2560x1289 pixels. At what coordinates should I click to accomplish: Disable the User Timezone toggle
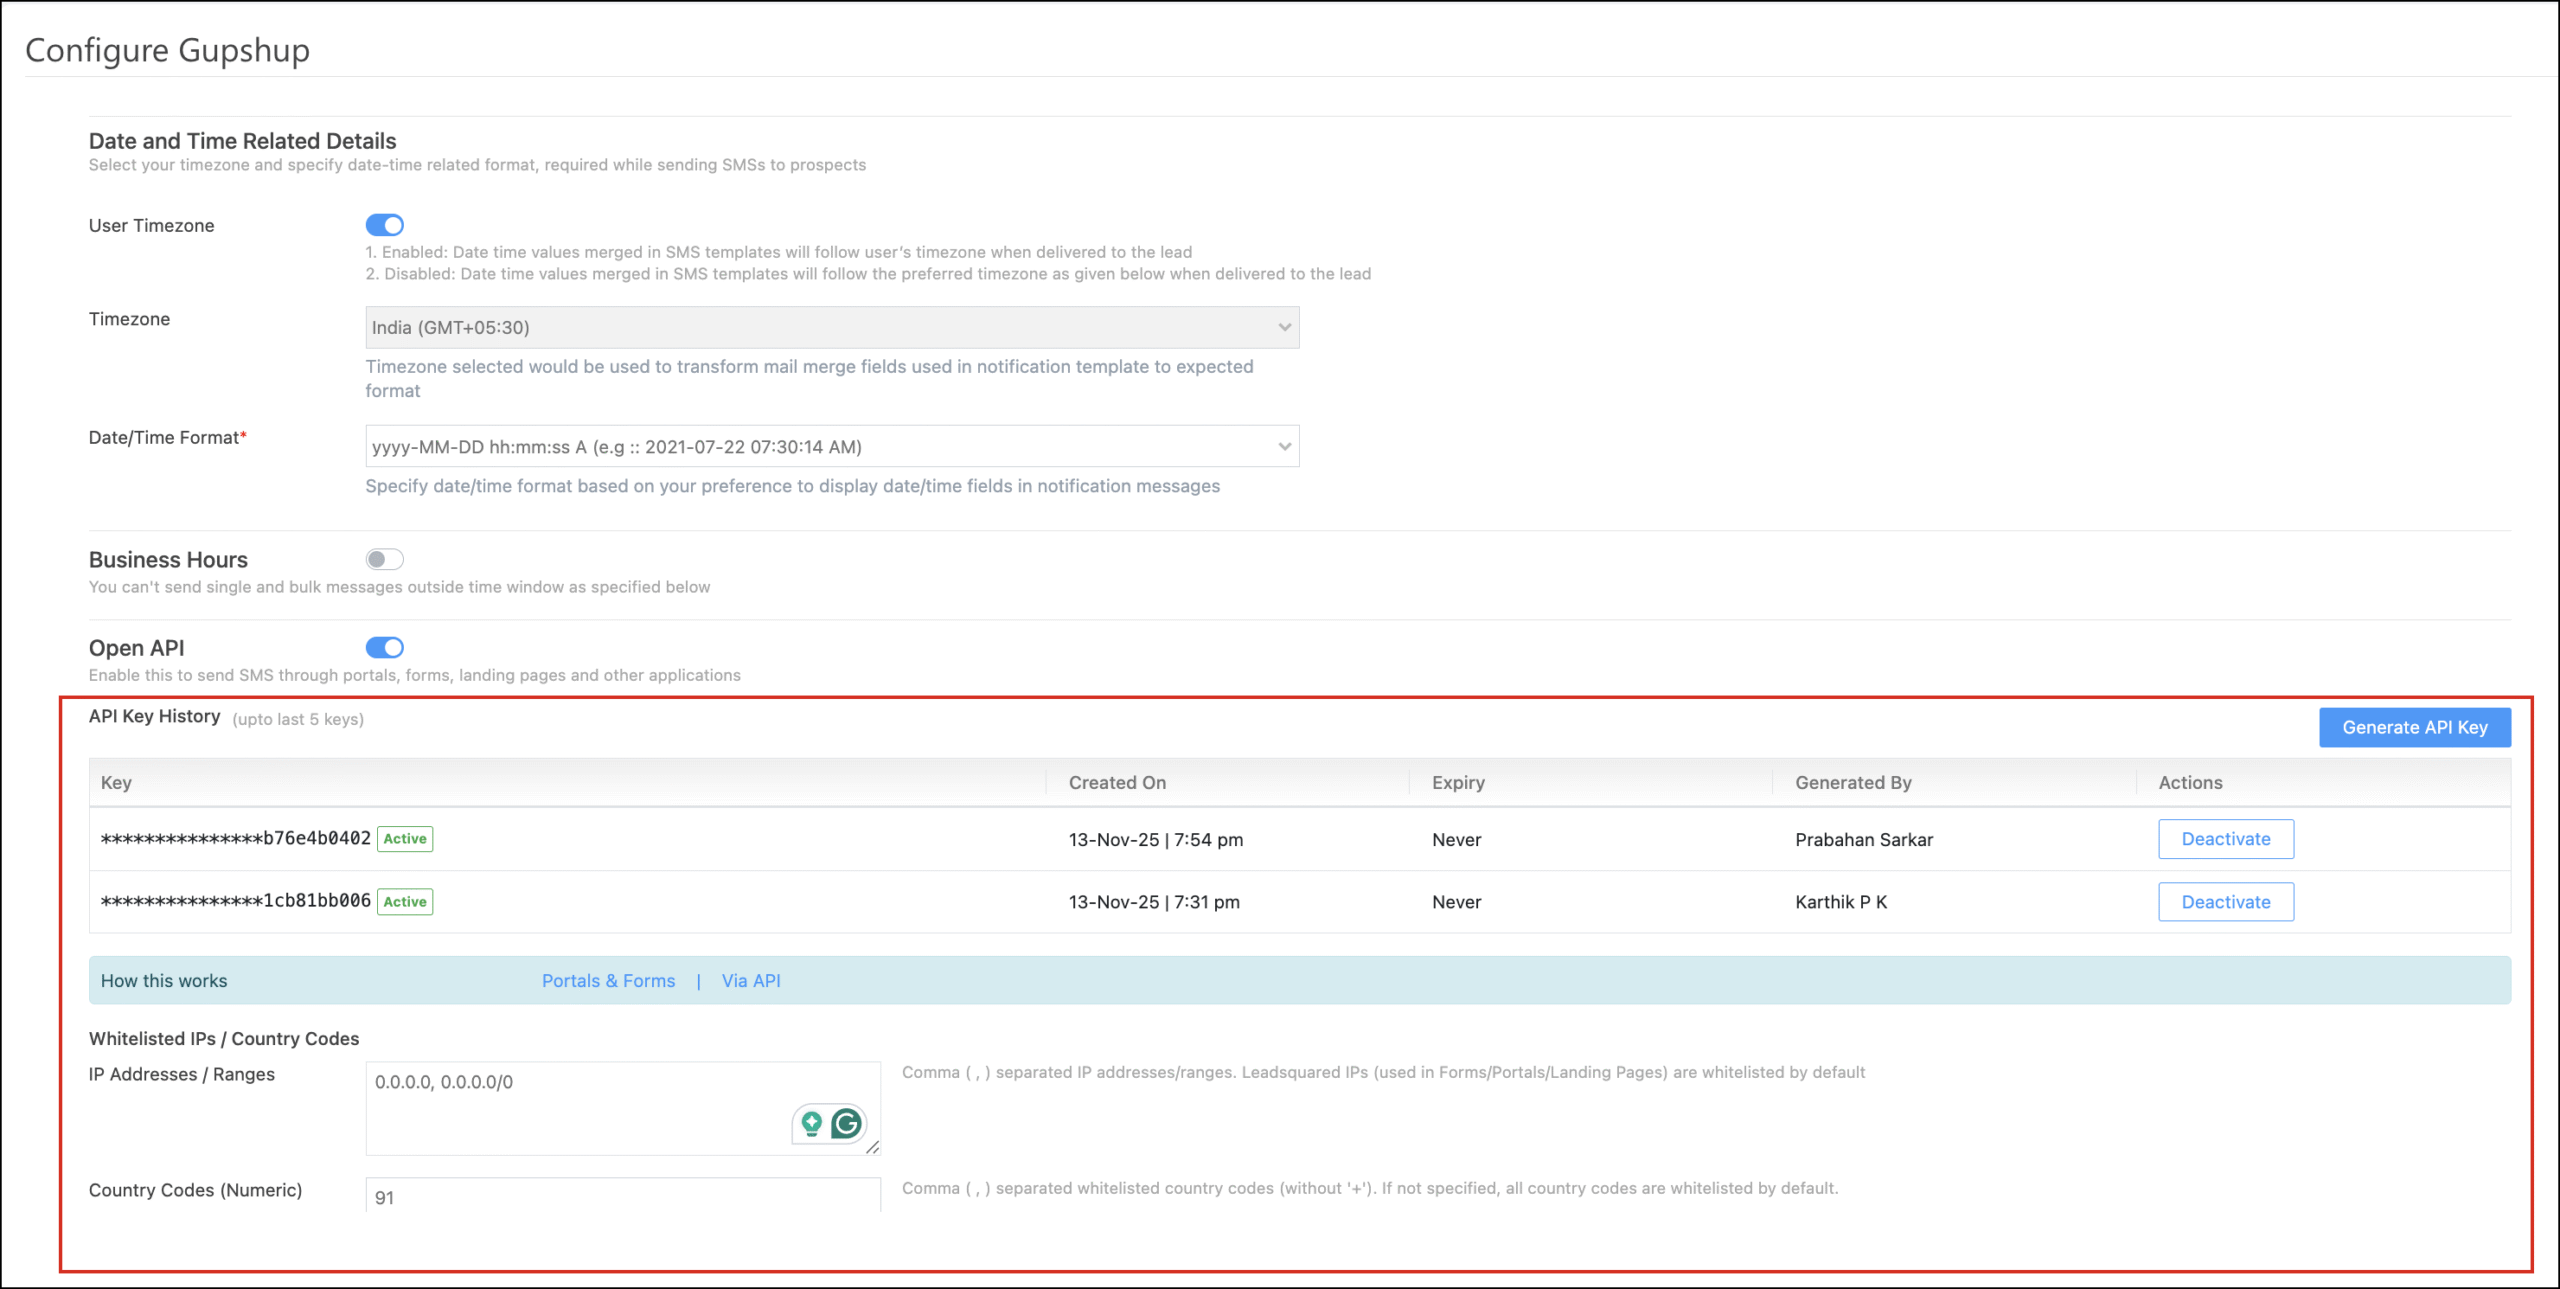click(385, 225)
